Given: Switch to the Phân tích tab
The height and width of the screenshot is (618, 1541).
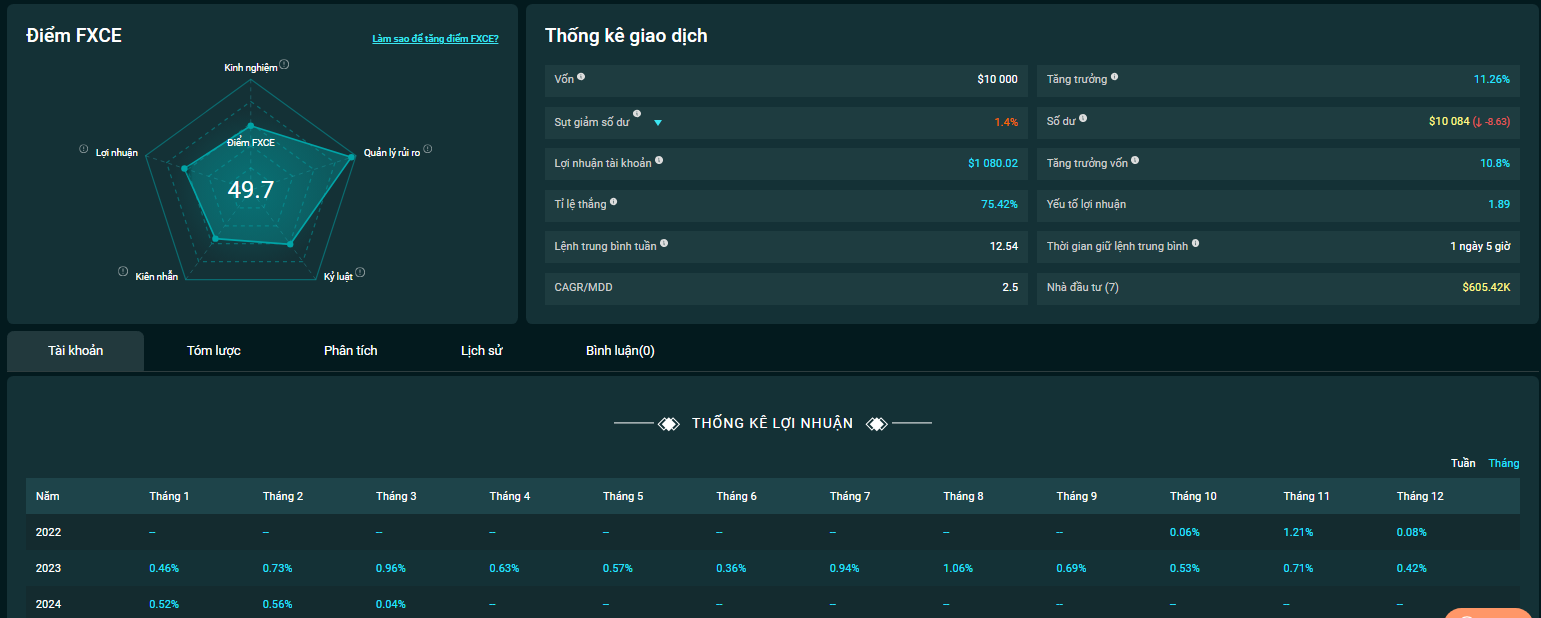Looking at the screenshot, I should [351, 351].
